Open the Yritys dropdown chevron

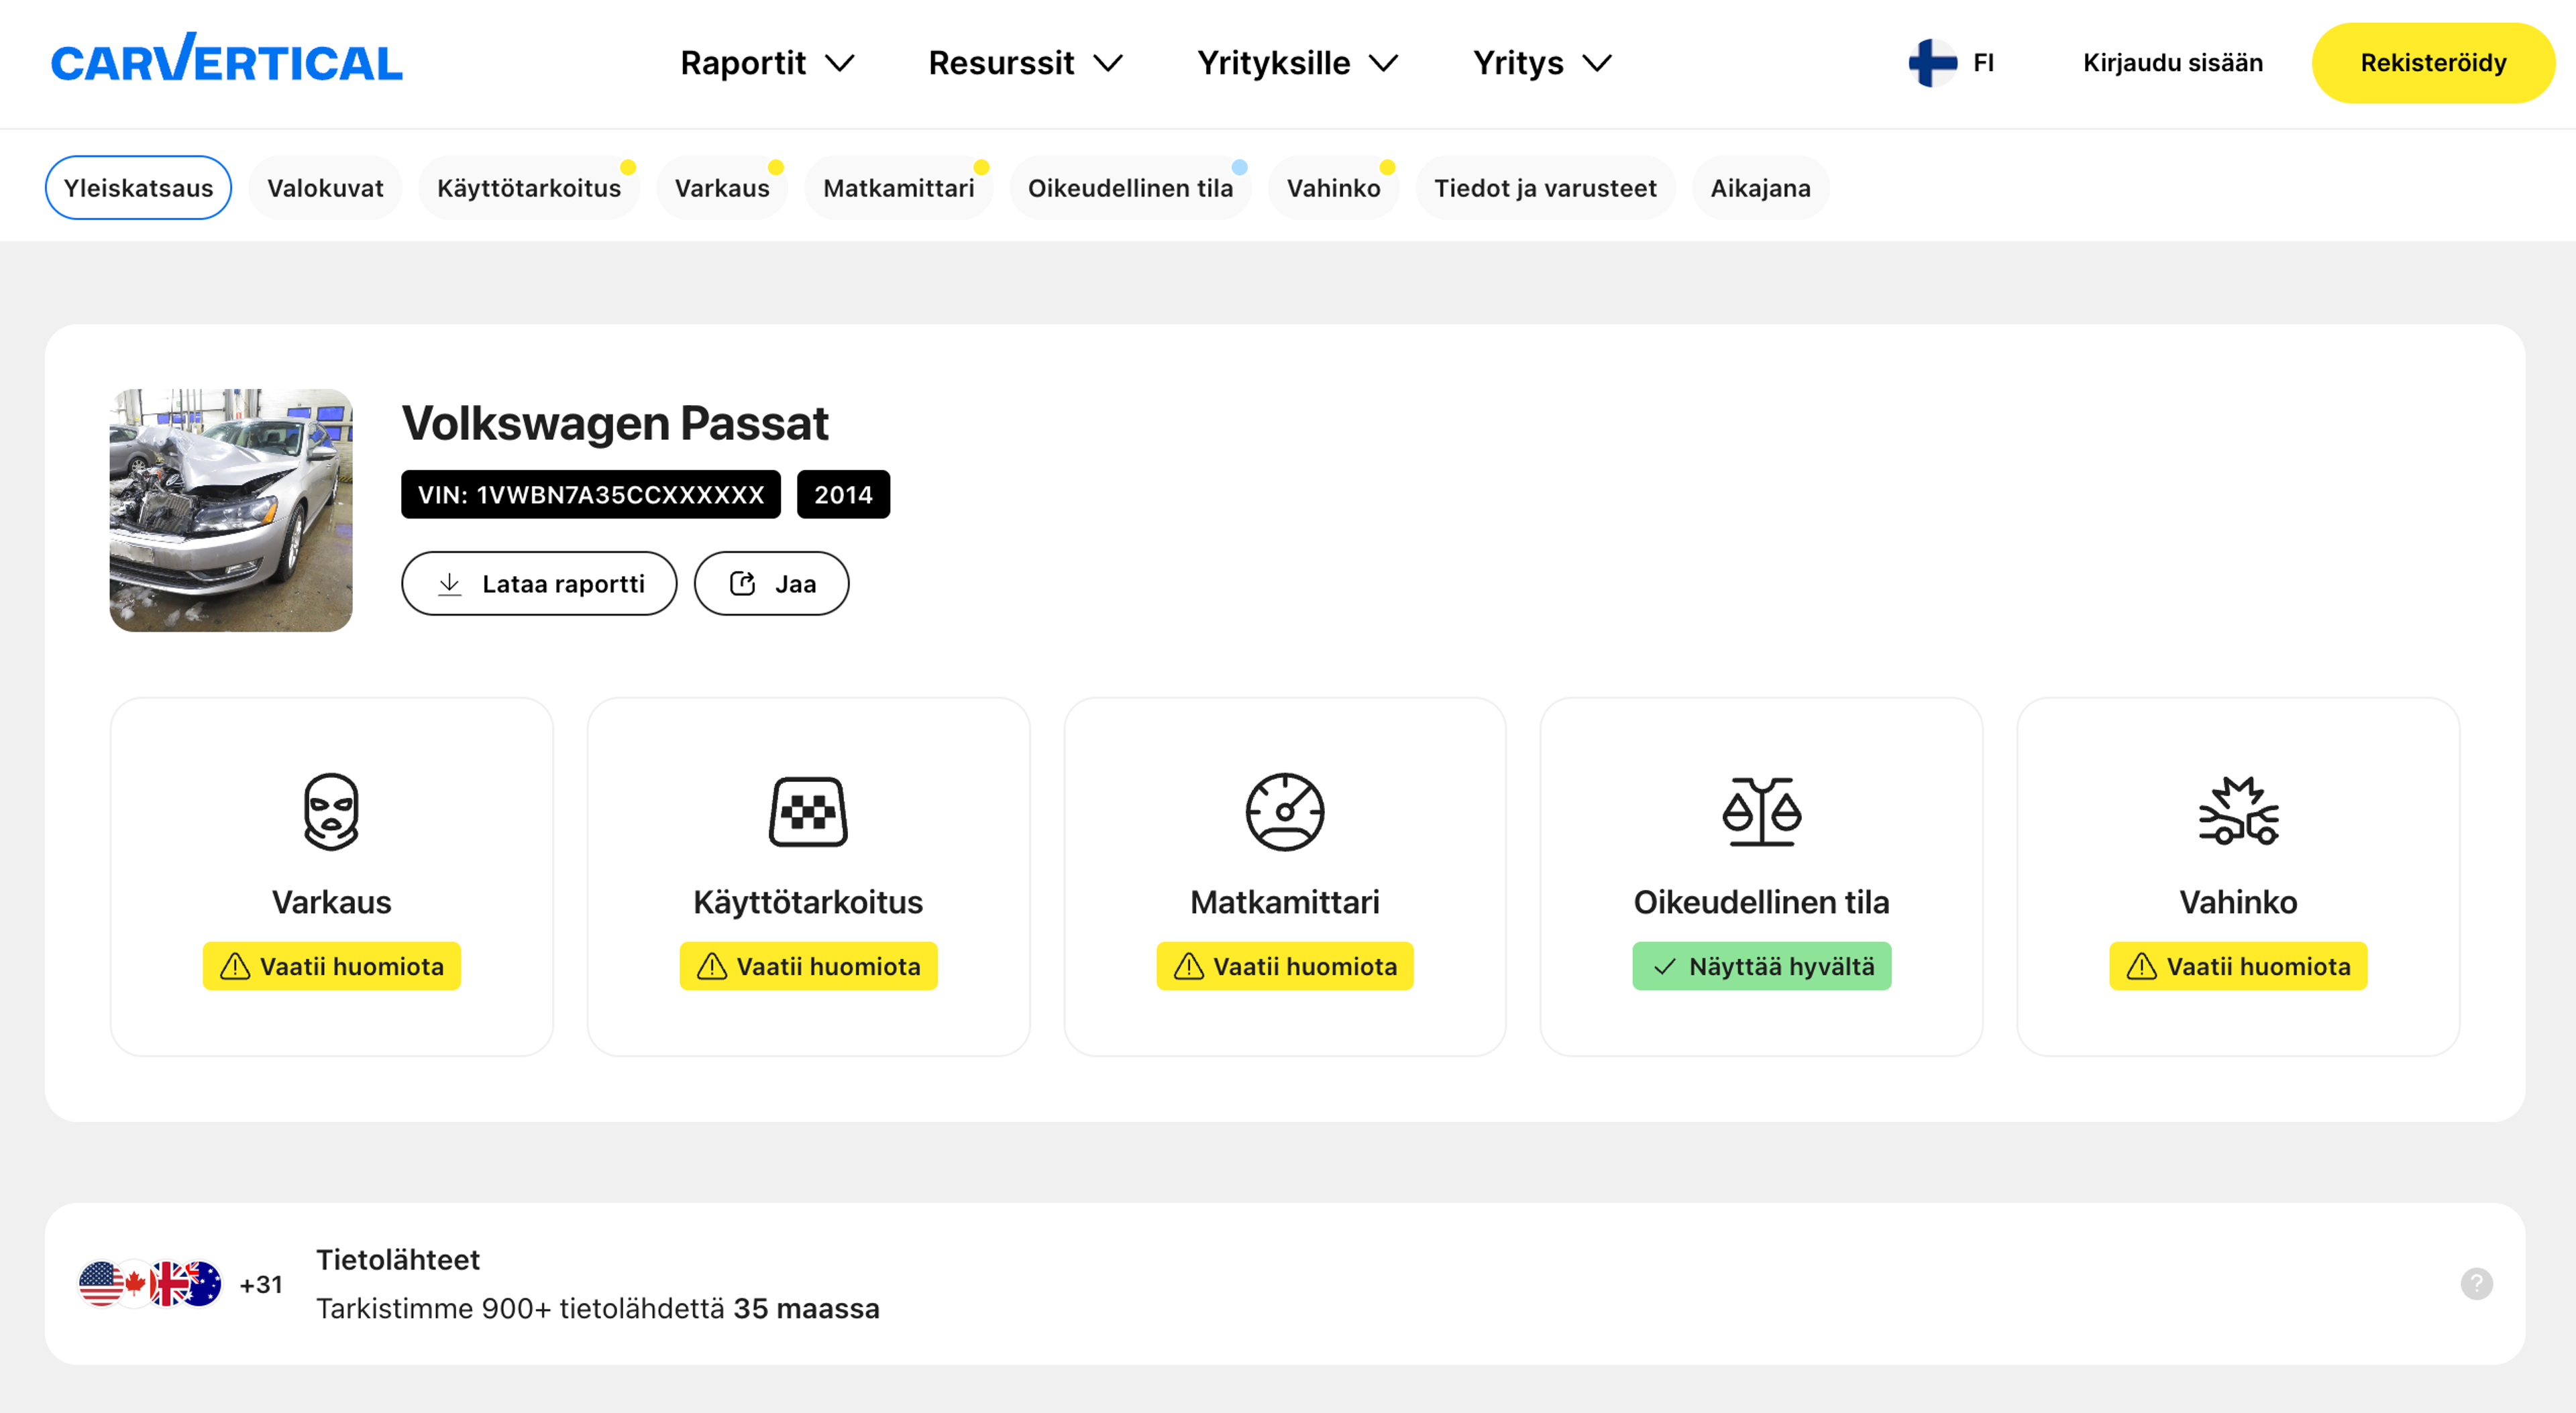[1597, 63]
